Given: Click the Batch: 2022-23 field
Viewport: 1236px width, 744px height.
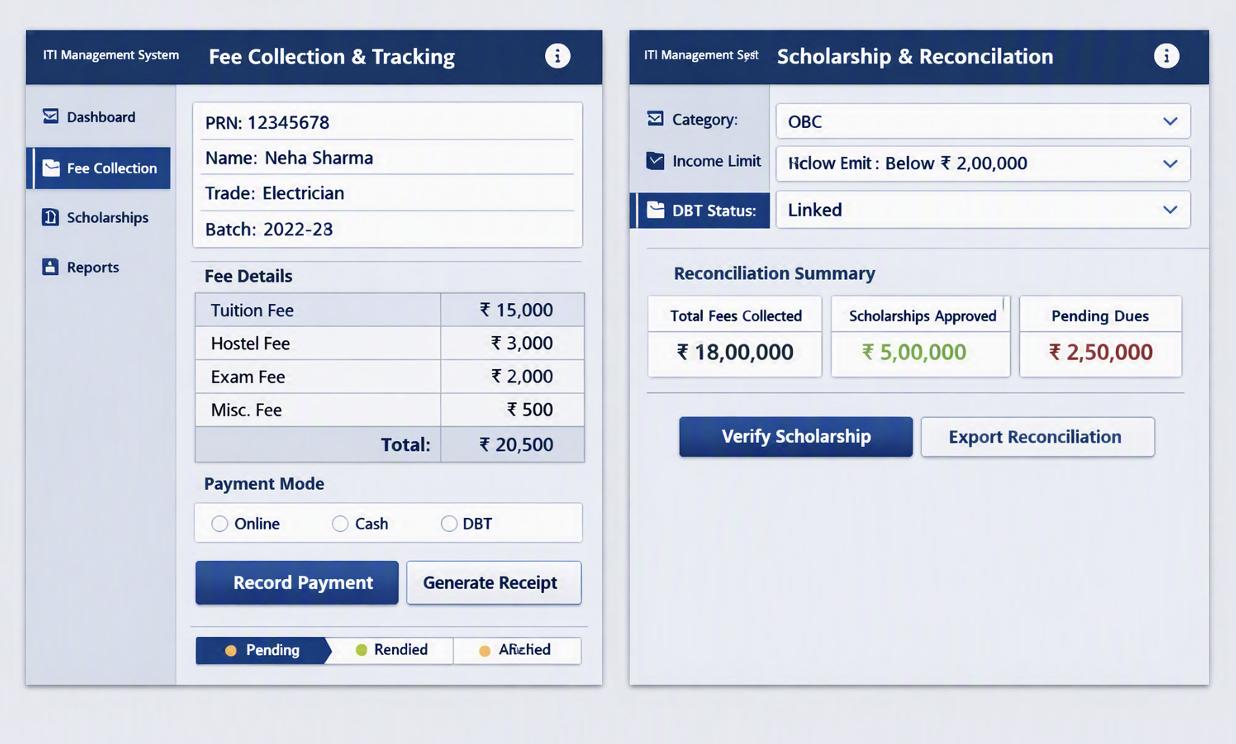Looking at the screenshot, I should pyautogui.click(x=388, y=229).
